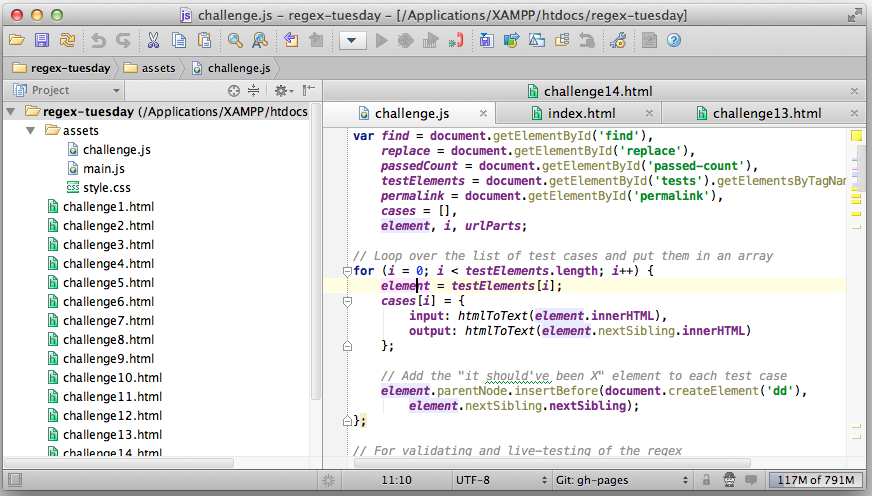The image size is (872, 496).
Task: Undo the last edit via toolbar
Action: [x=98, y=41]
